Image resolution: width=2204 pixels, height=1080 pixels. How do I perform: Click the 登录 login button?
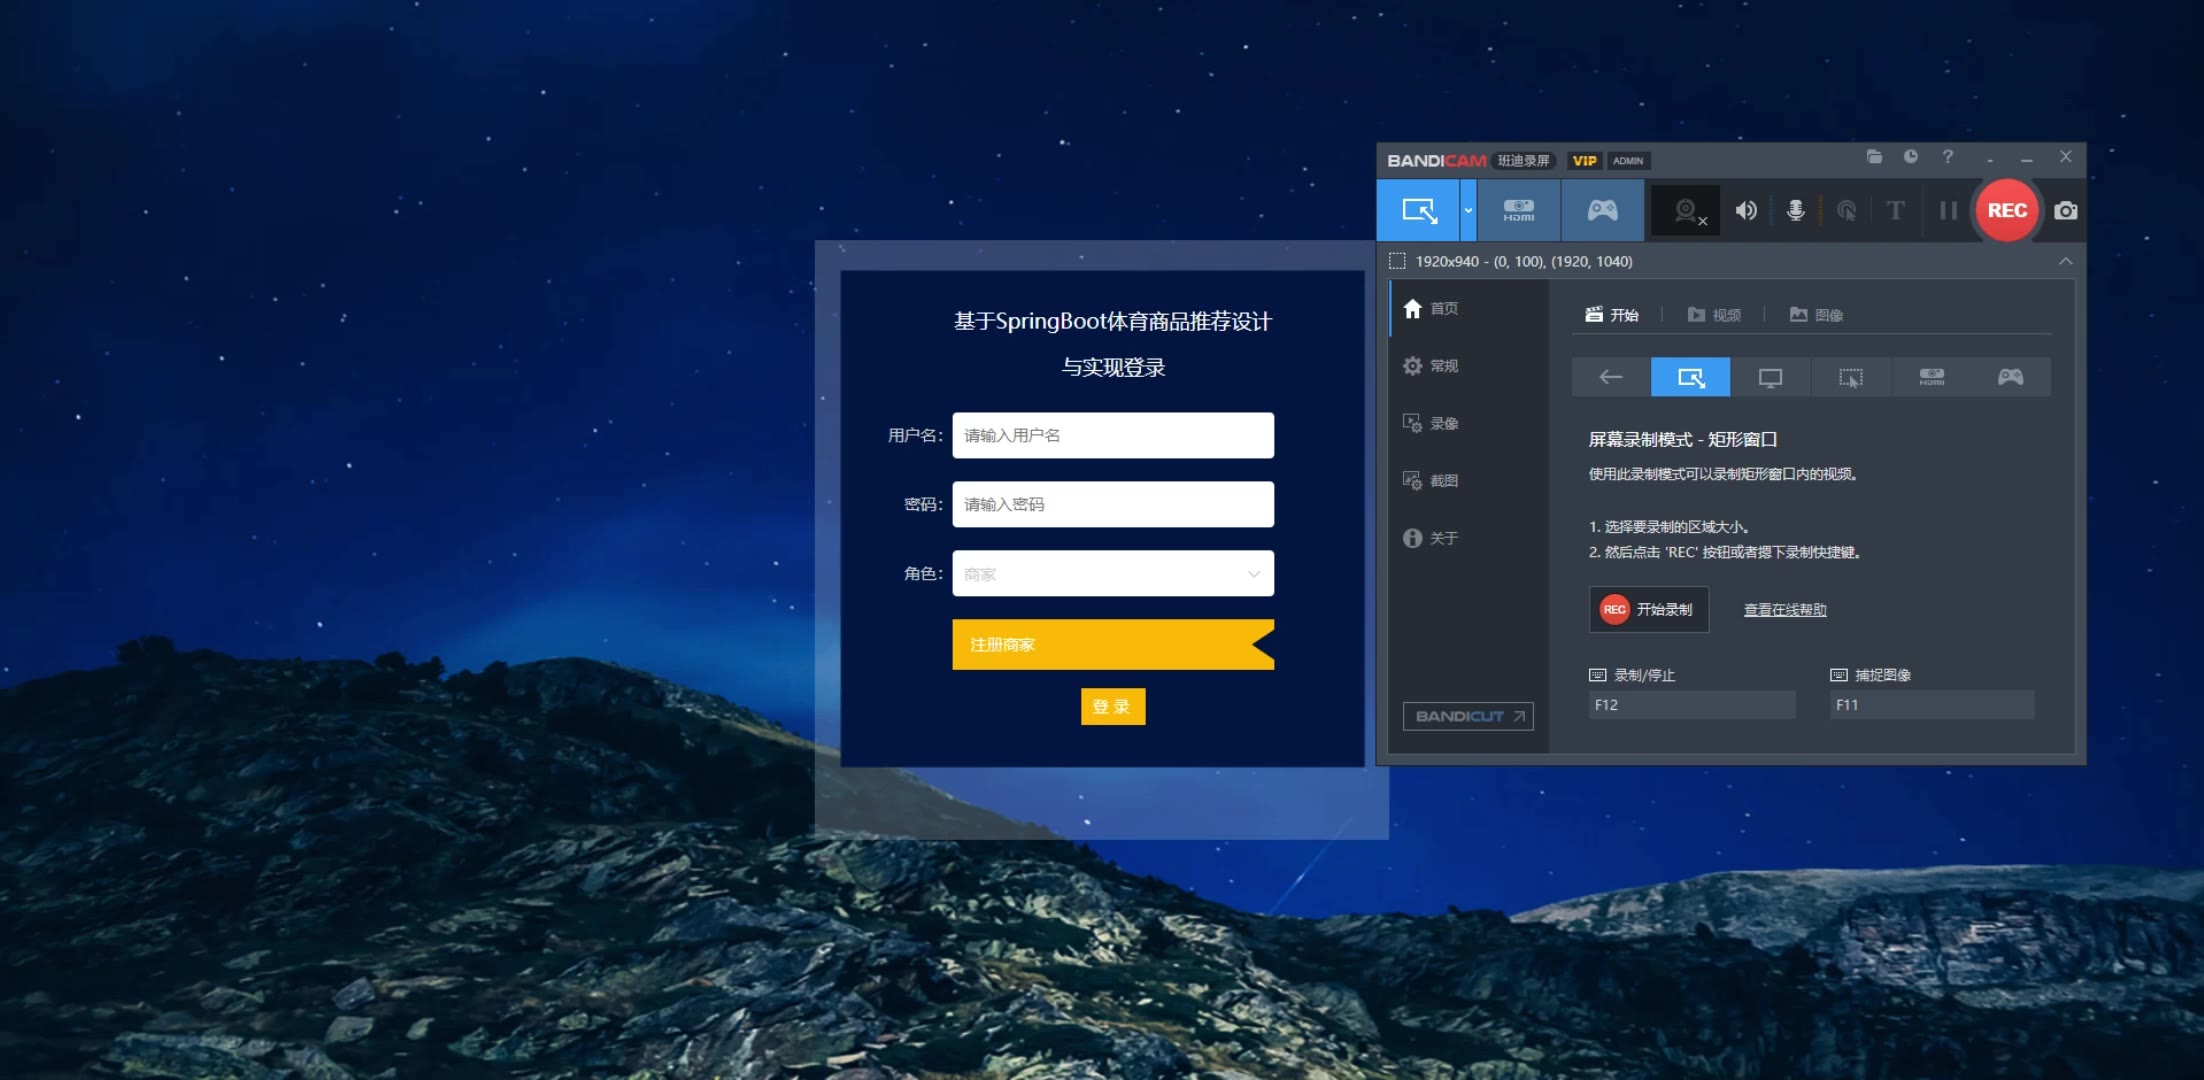1112,706
